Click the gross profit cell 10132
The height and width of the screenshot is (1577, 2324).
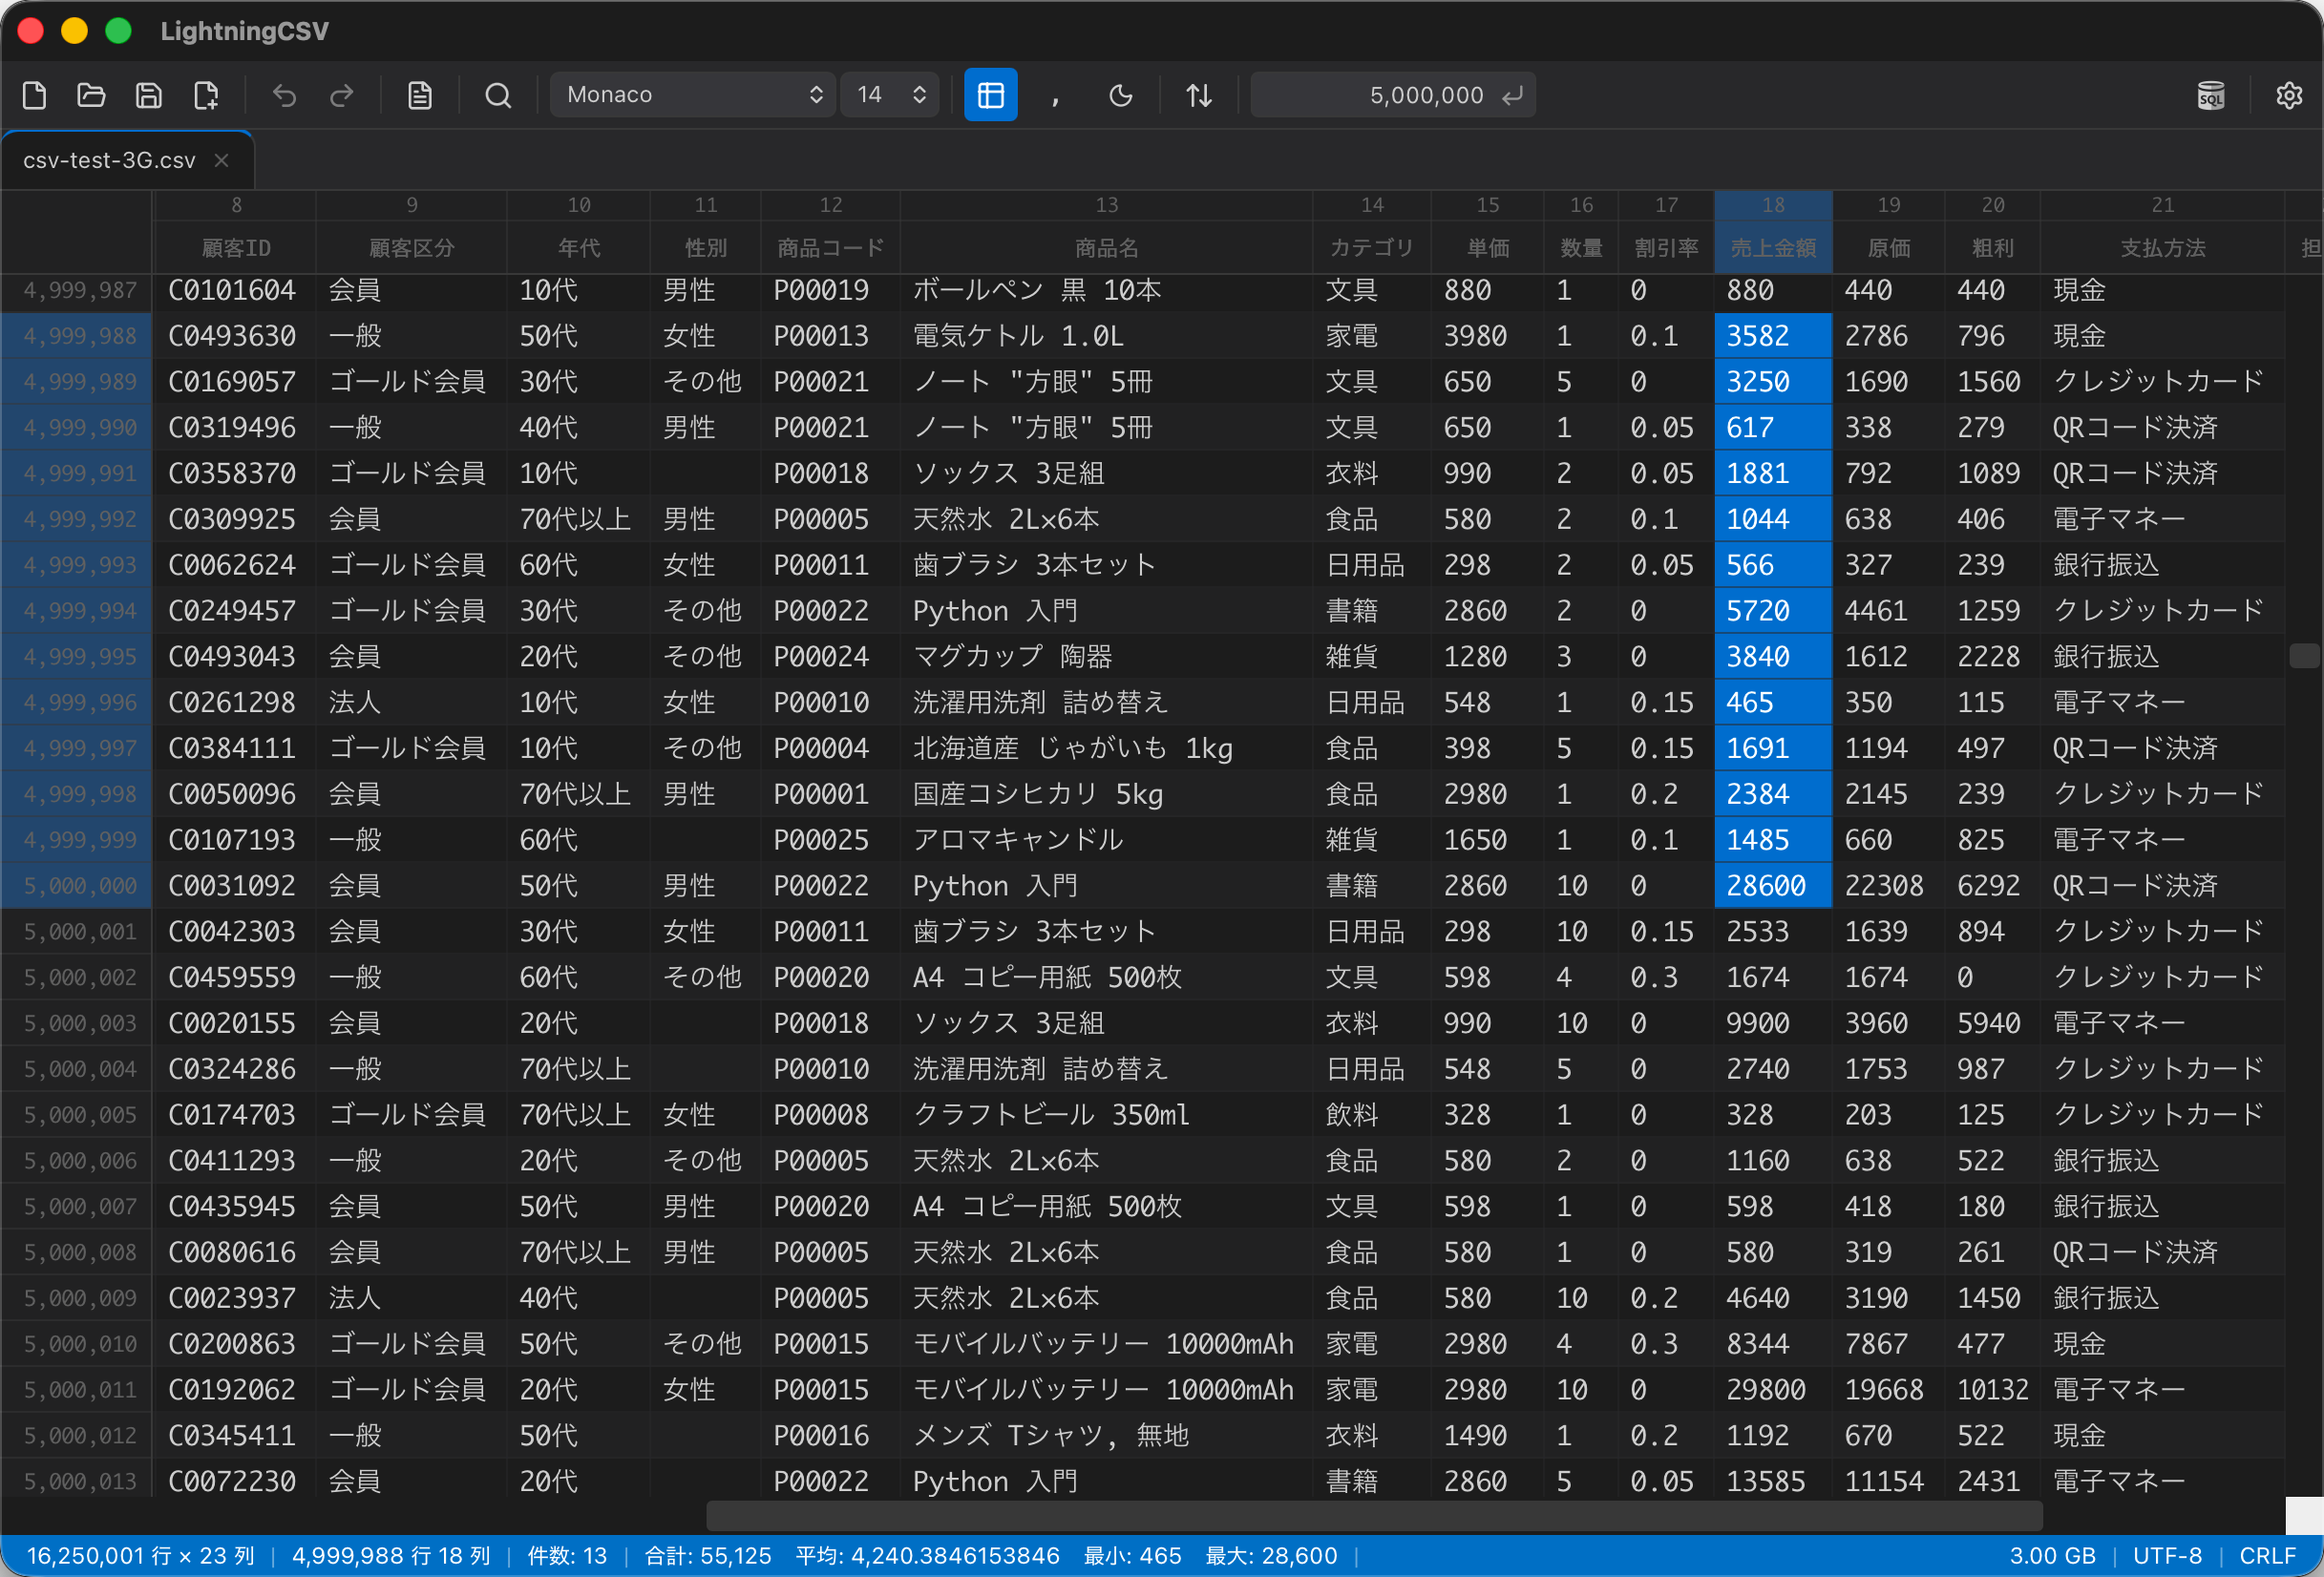tap(1992, 1390)
